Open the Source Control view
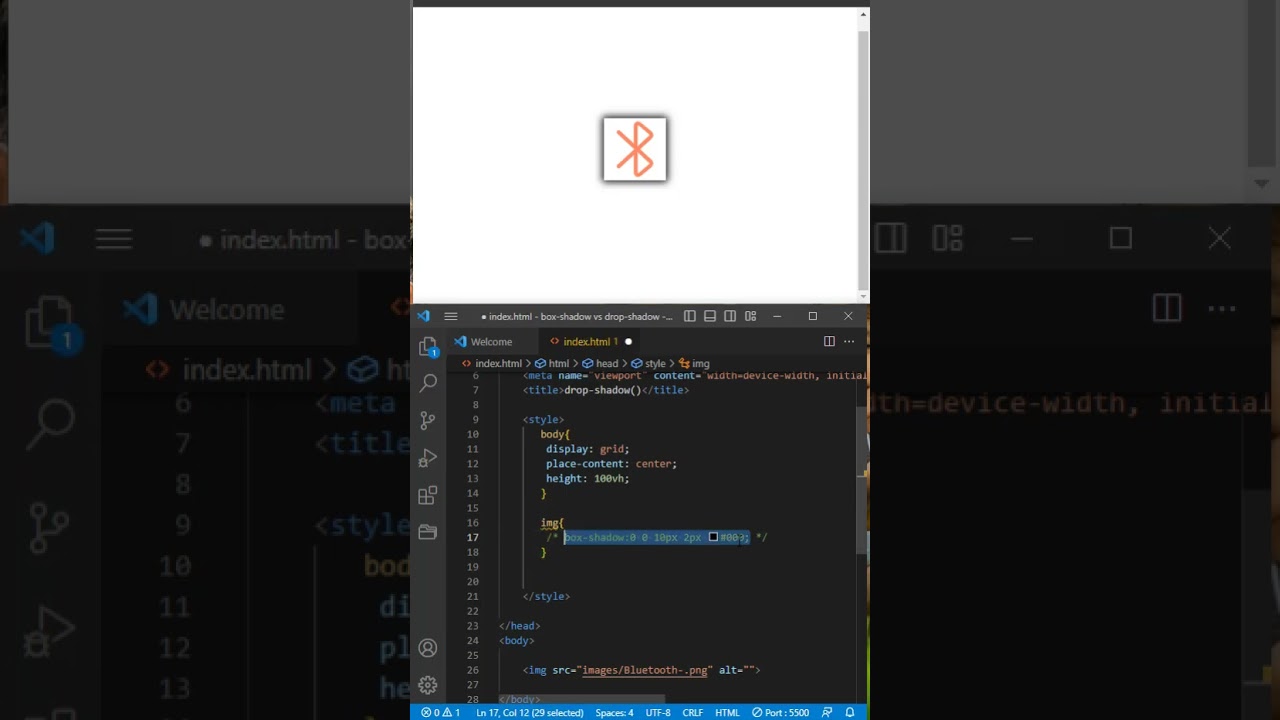 click(428, 420)
